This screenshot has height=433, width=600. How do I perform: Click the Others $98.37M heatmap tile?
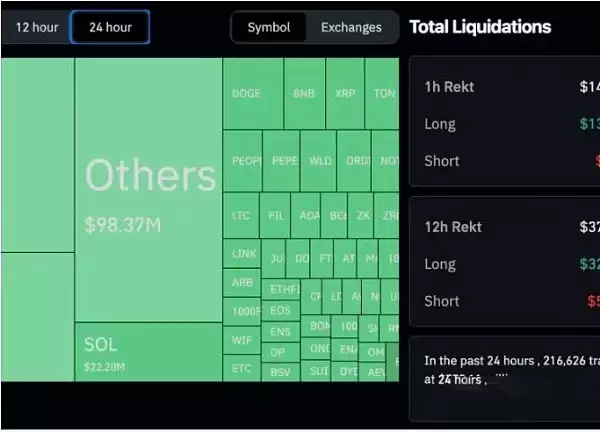[x=148, y=190]
